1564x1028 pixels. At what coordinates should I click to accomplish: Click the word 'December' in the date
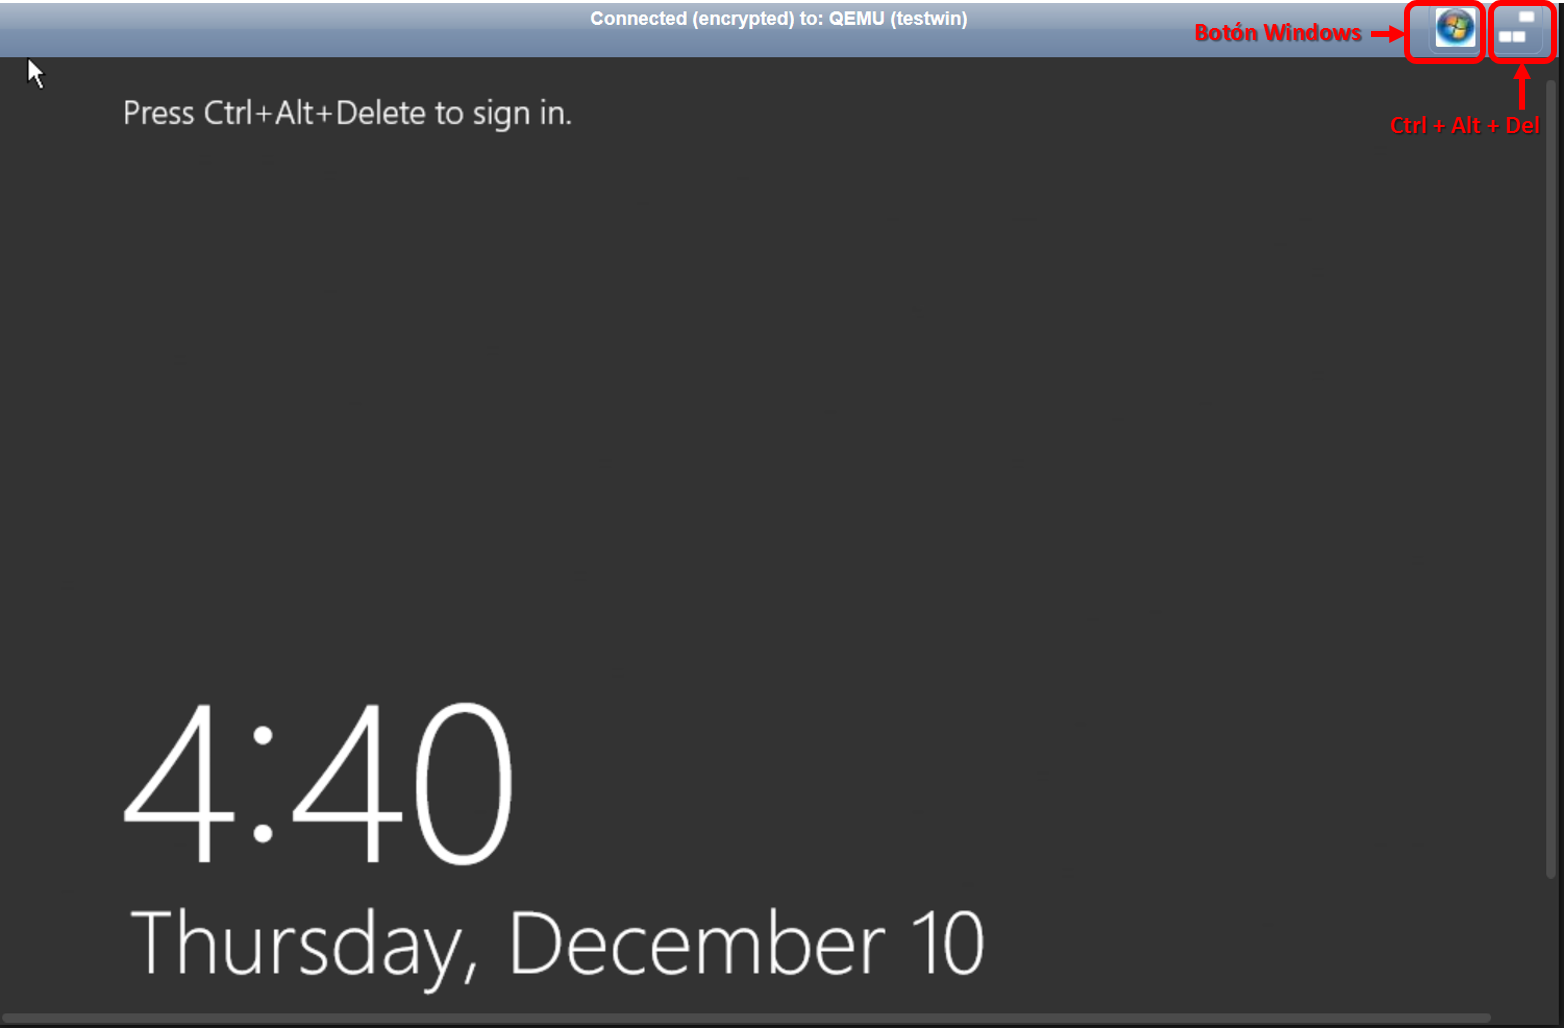697,943
